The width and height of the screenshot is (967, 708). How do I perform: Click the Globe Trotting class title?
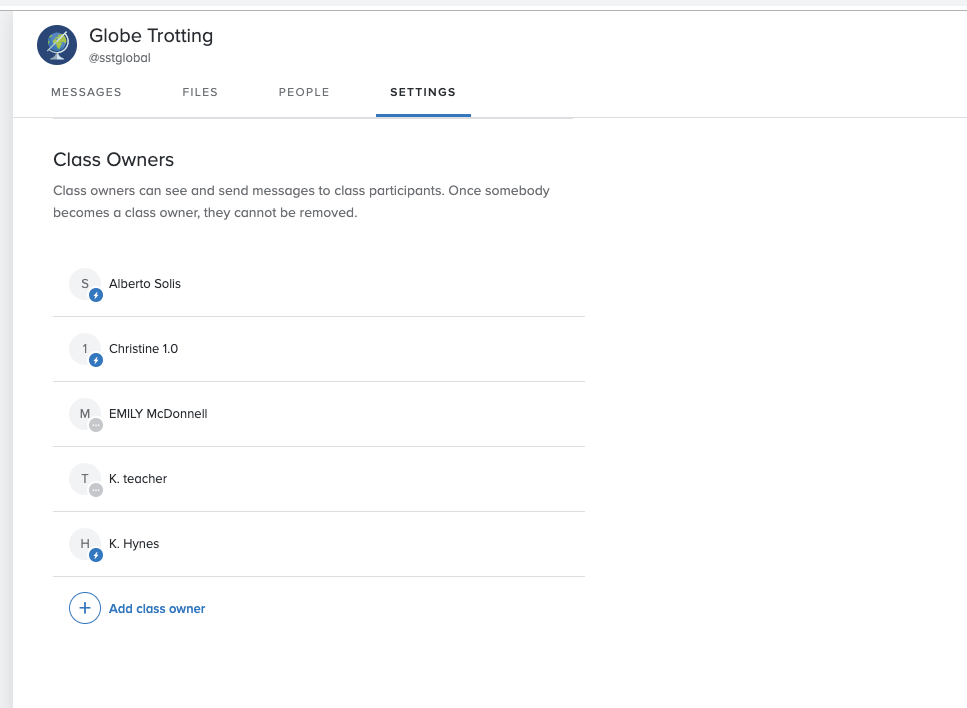(151, 36)
